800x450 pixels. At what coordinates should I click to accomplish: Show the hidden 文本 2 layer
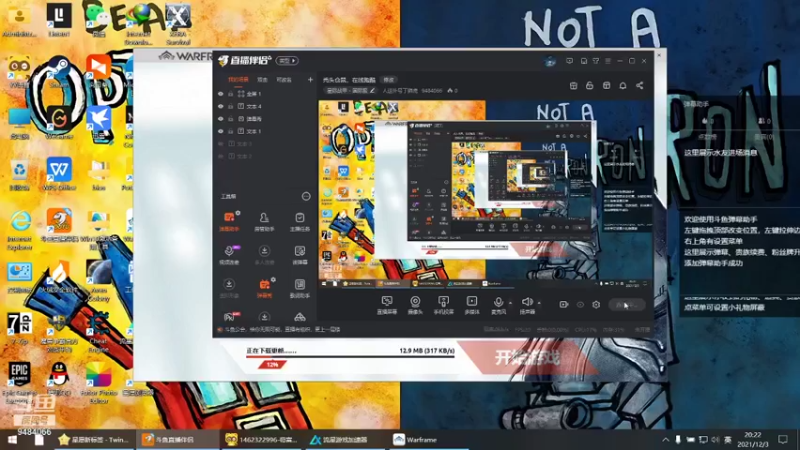tap(221, 156)
